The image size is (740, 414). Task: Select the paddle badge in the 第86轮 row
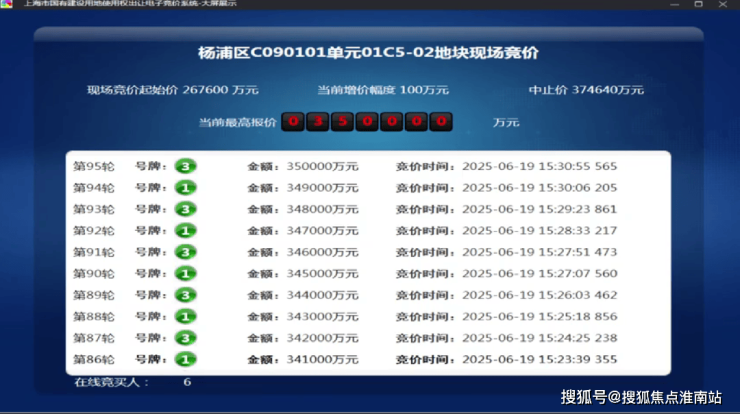pyautogui.click(x=185, y=359)
